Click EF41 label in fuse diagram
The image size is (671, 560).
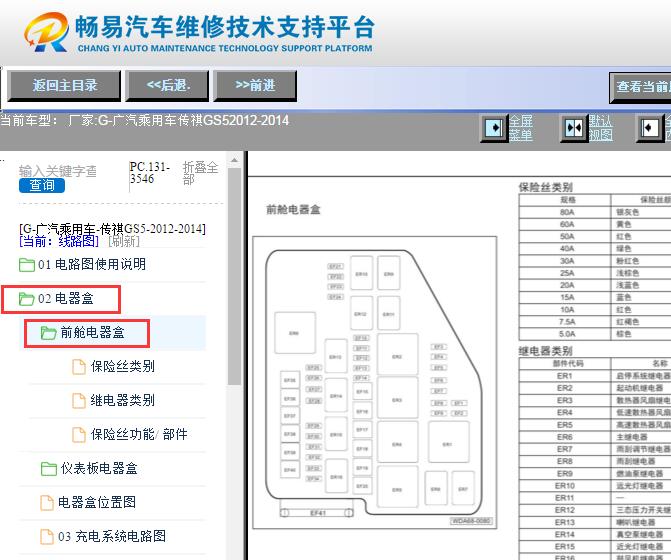point(318,513)
